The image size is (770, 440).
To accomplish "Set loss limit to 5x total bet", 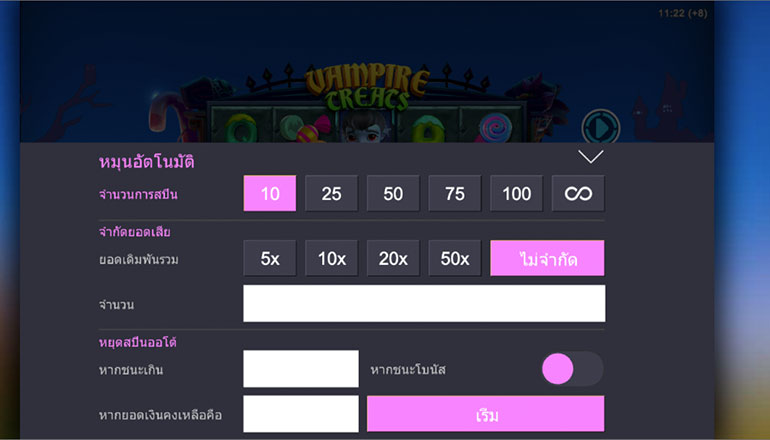I will pyautogui.click(x=270, y=258).
